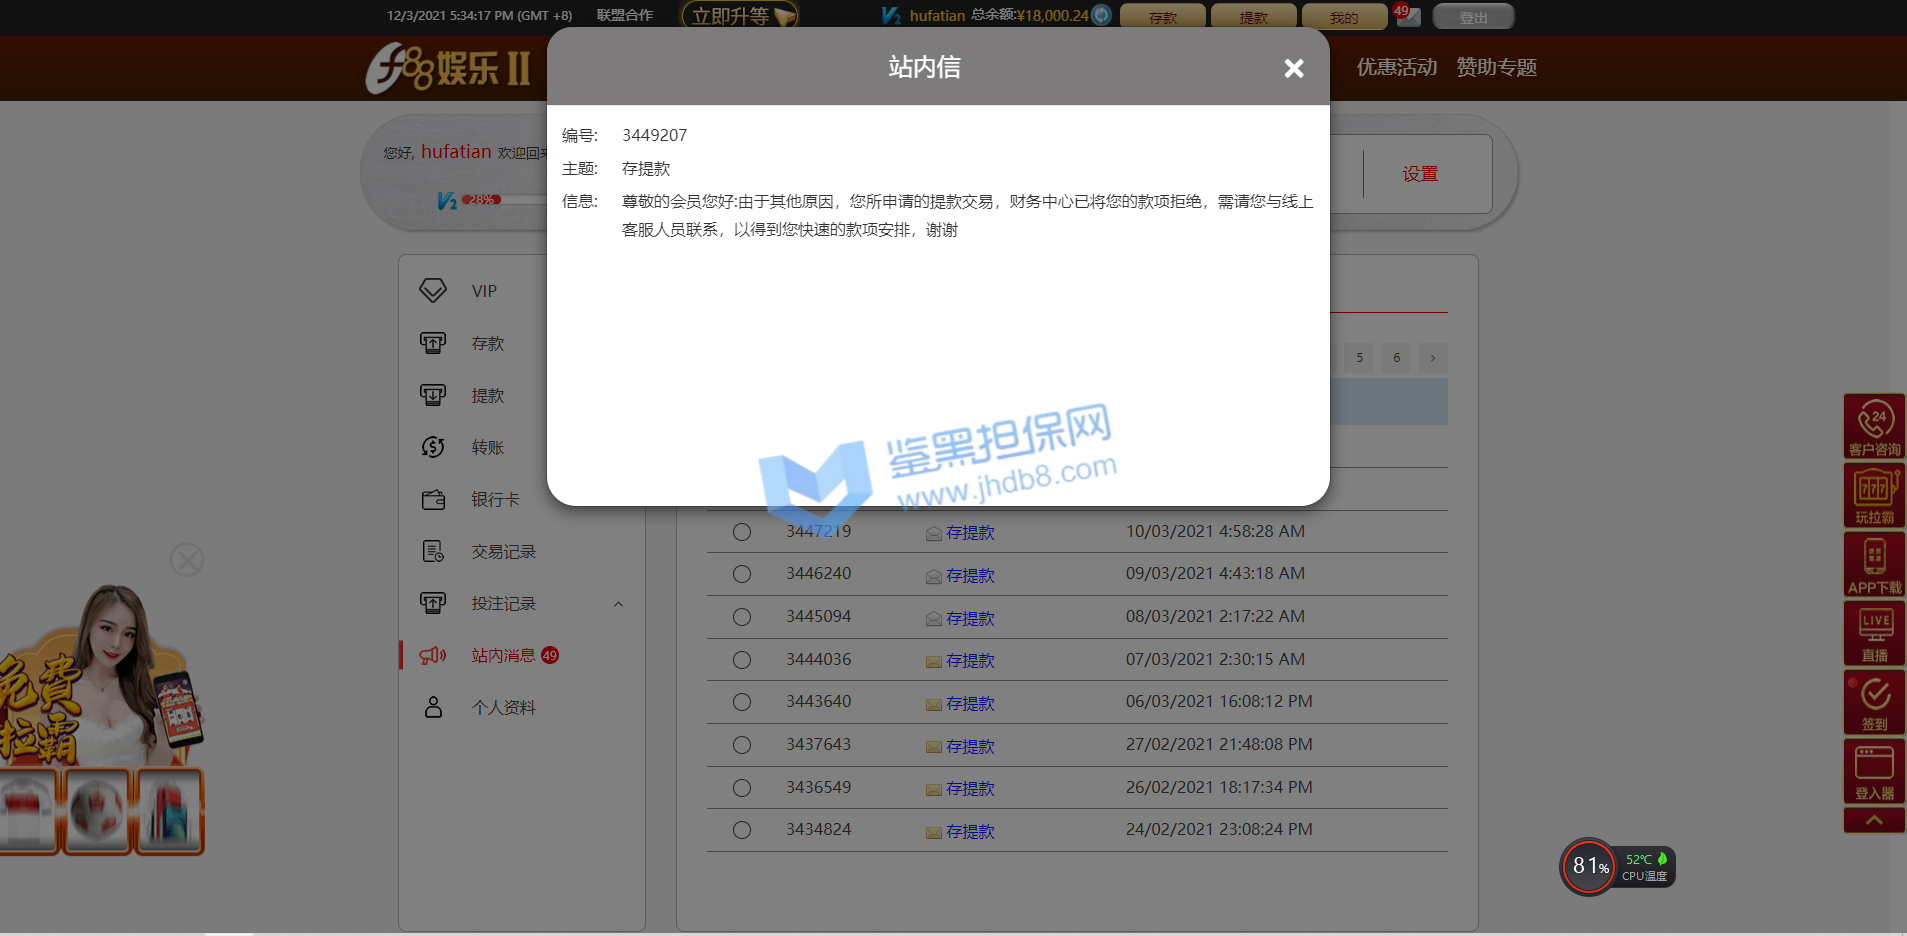
Task: Click the logout button in header
Action: pyautogui.click(x=1472, y=17)
